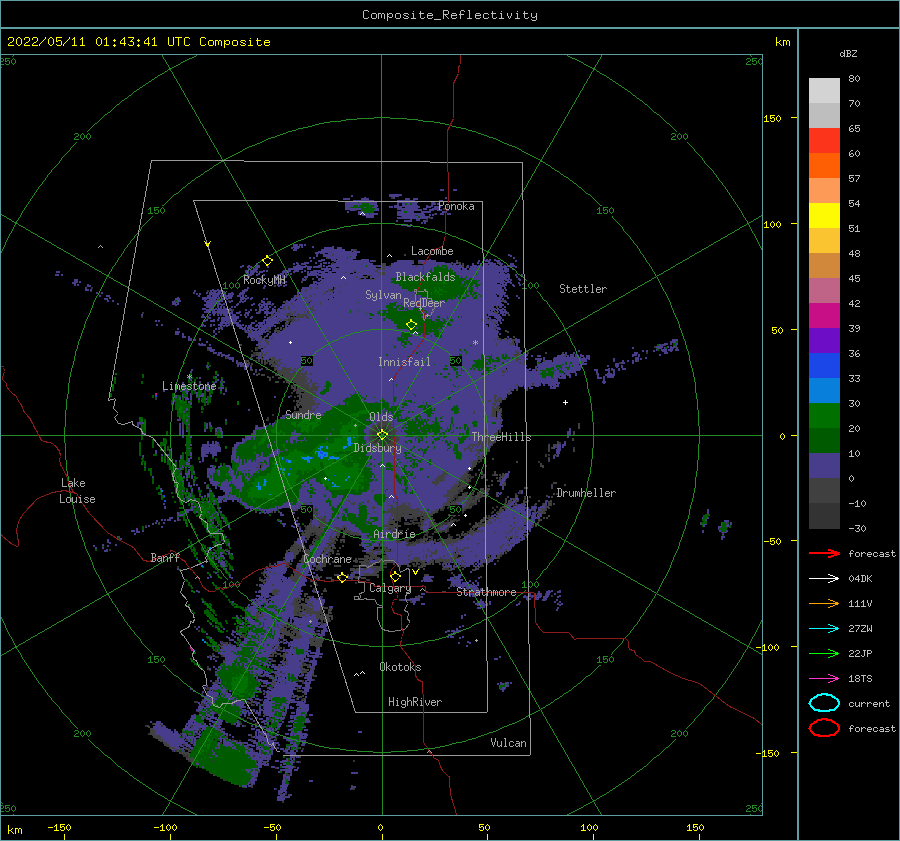900x841 pixels.
Task: Click the Drumheller city label
Action: [586, 493]
